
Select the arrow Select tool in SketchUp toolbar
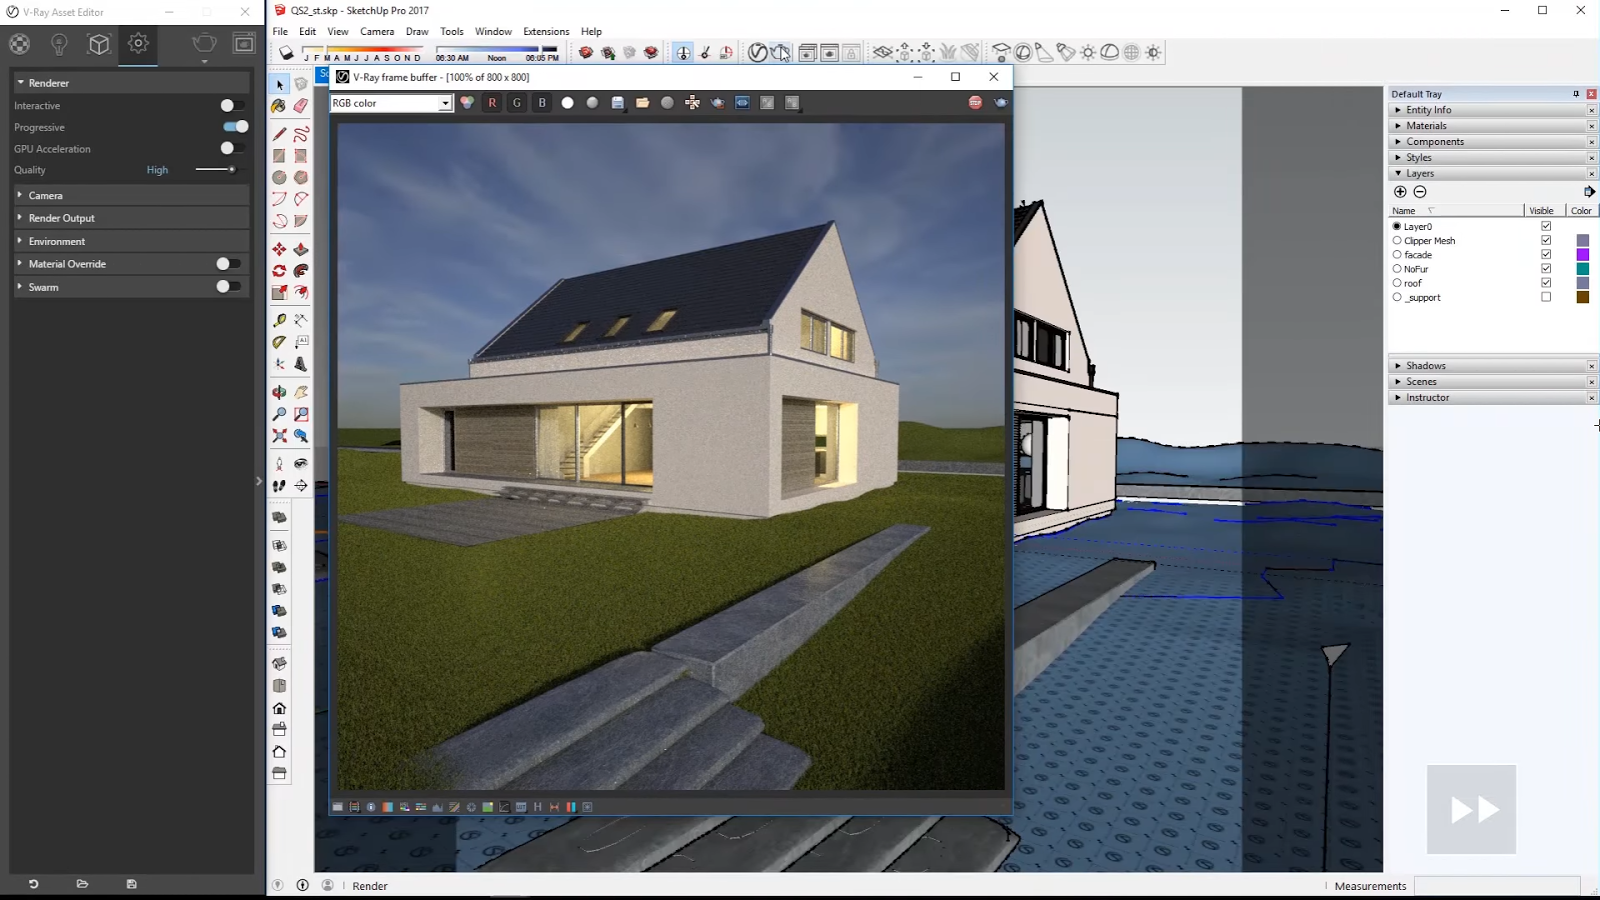[x=280, y=85]
